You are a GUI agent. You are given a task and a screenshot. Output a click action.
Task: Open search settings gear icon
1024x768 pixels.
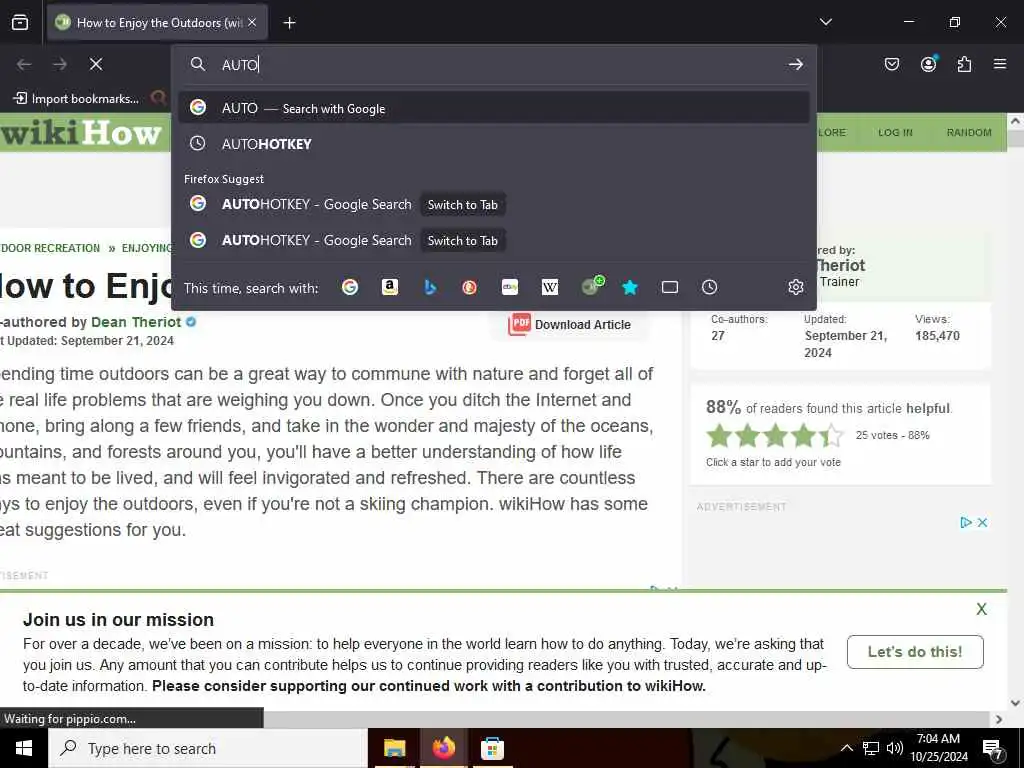point(795,287)
